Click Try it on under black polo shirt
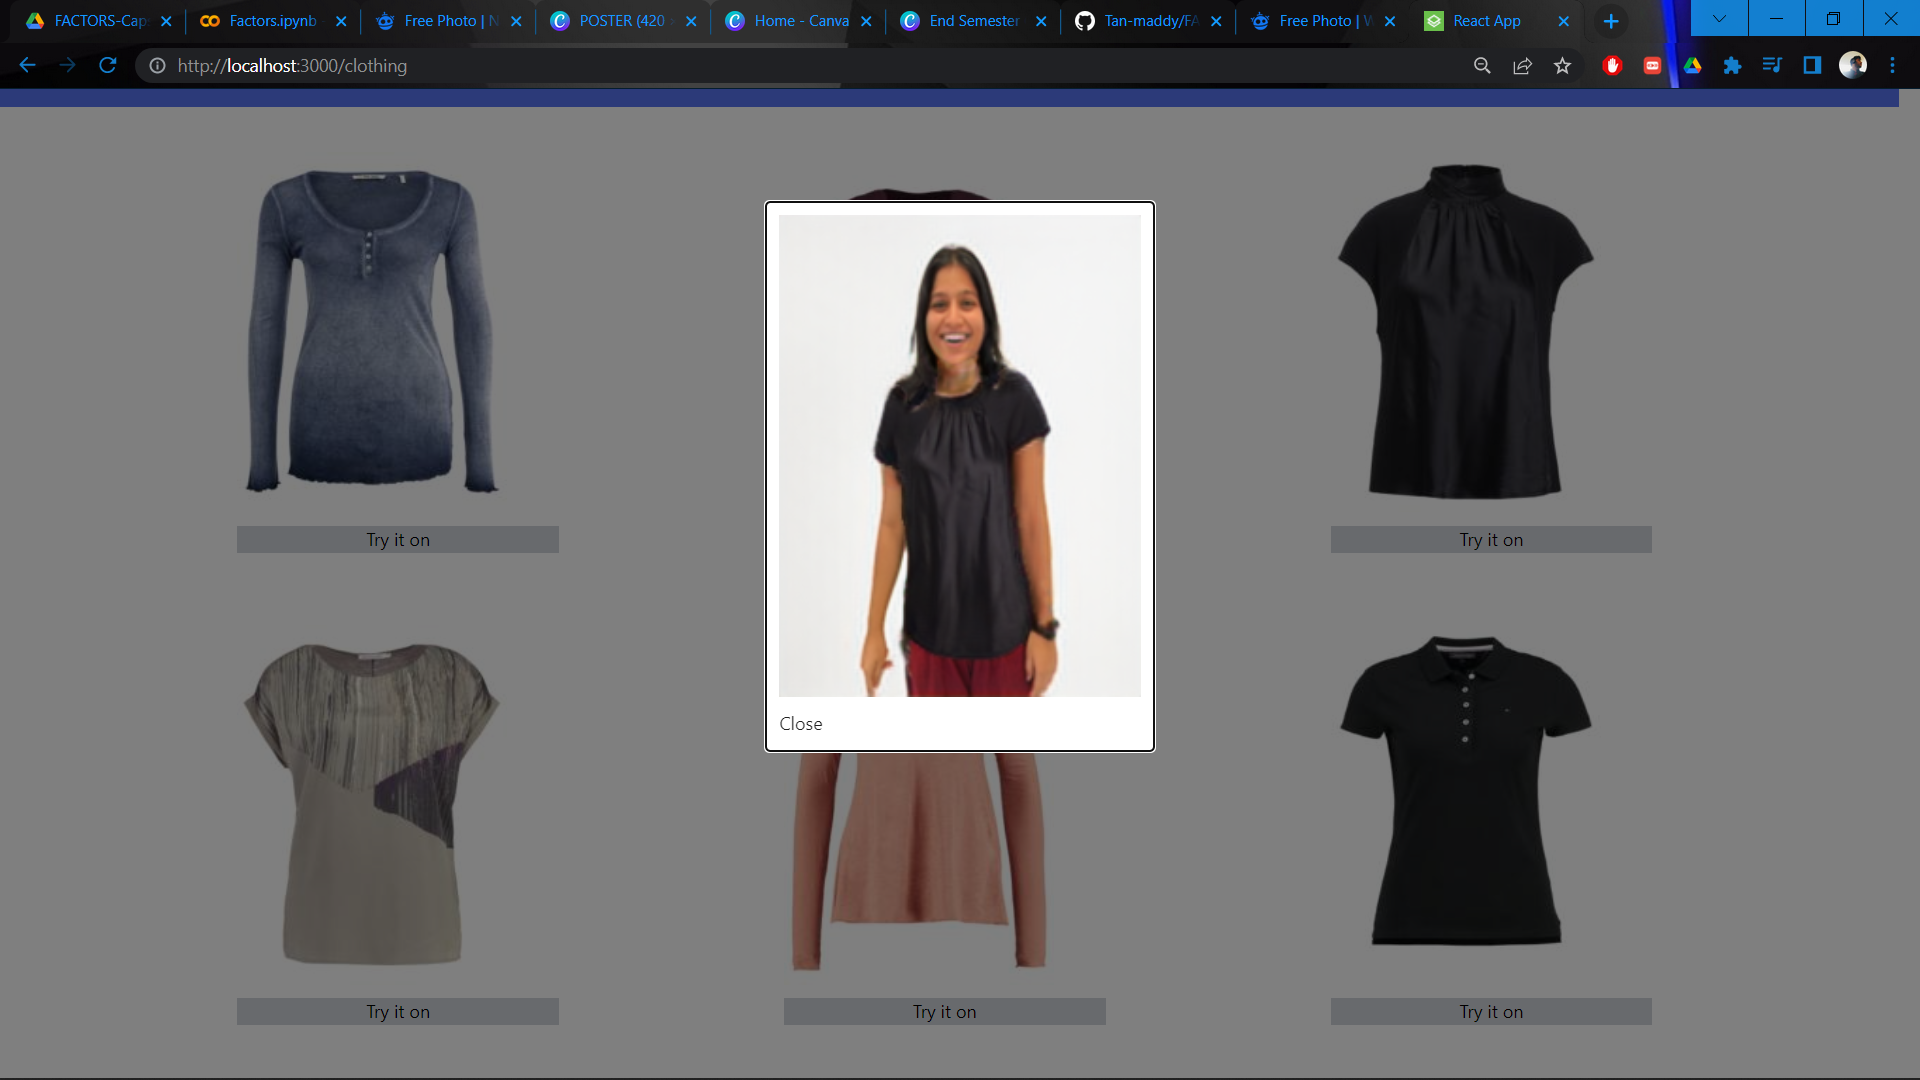This screenshot has width=1920, height=1080. [x=1490, y=1012]
